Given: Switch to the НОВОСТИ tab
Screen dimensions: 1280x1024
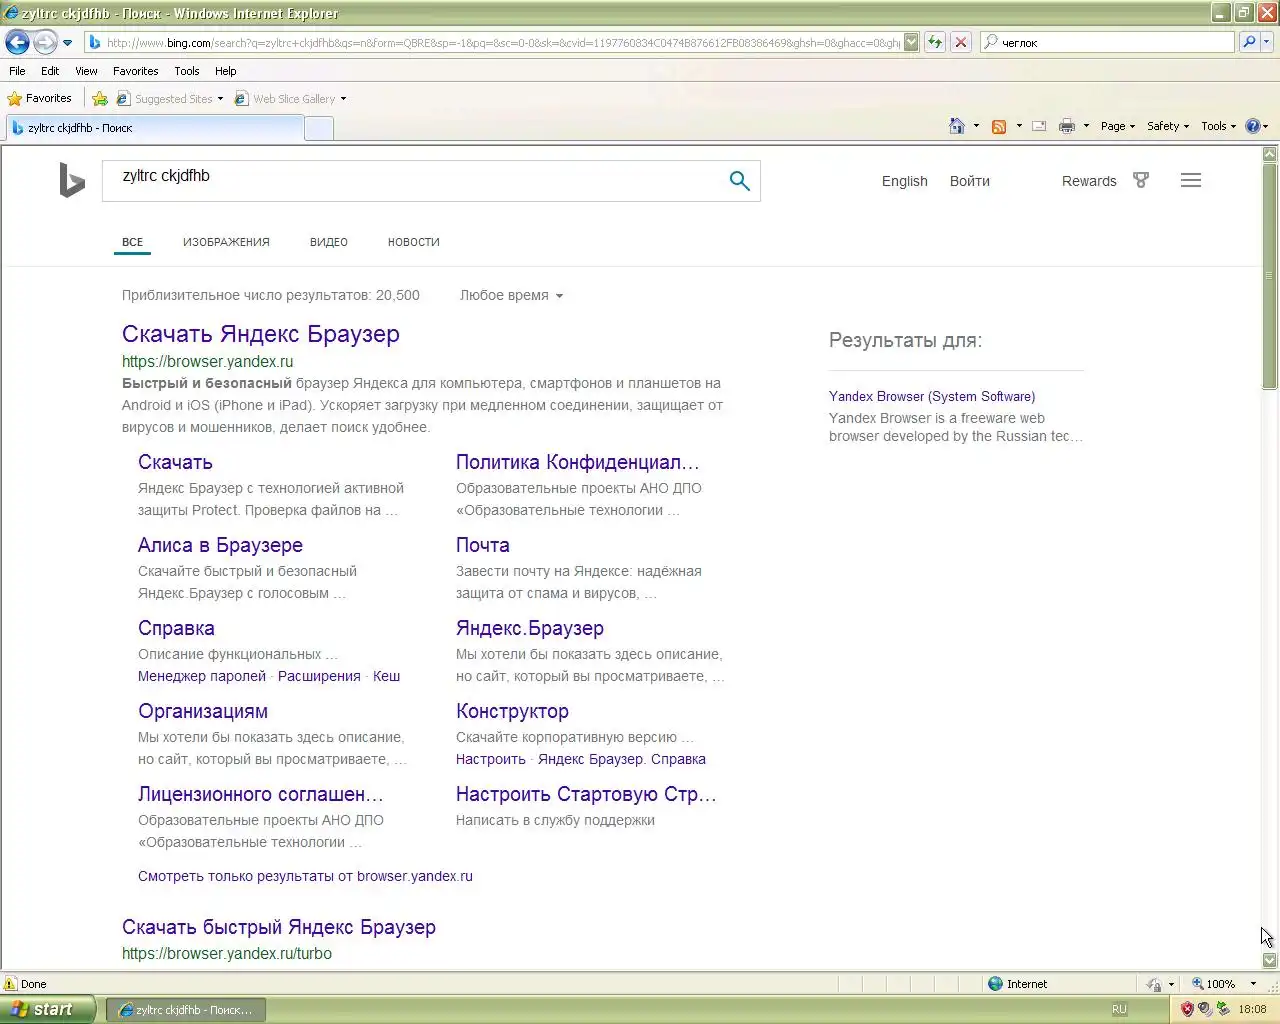Looking at the screenshot, I should coord(414,242).
